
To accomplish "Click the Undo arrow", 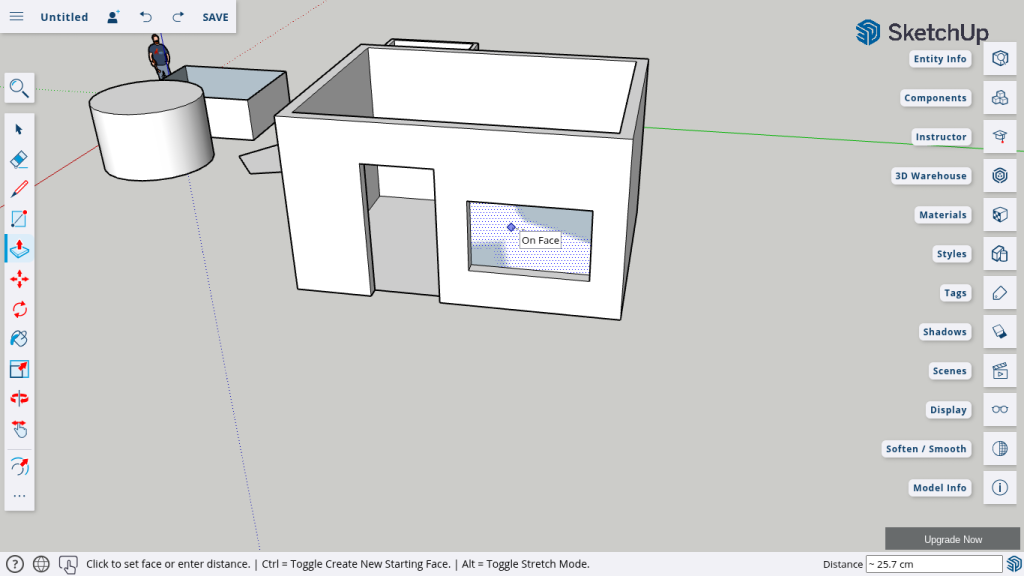I will click(x=146, y=17).
